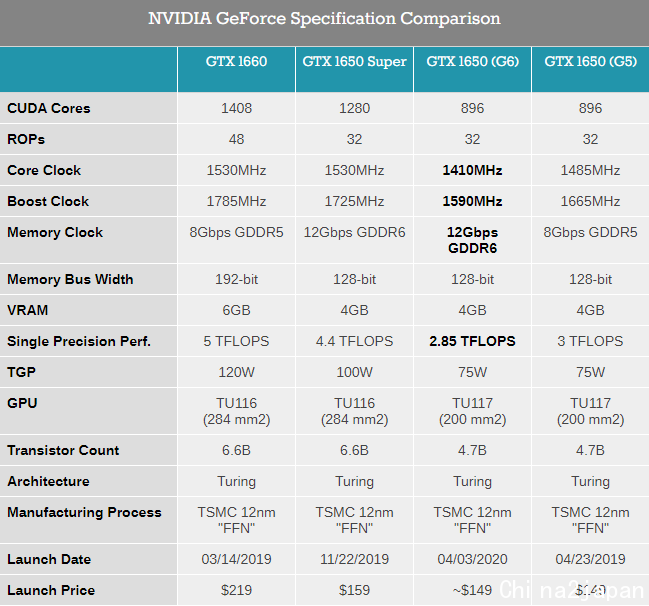The image size is (649, 606).
Task: Select the ROPs value 48
Action: [x=236, y=139]
